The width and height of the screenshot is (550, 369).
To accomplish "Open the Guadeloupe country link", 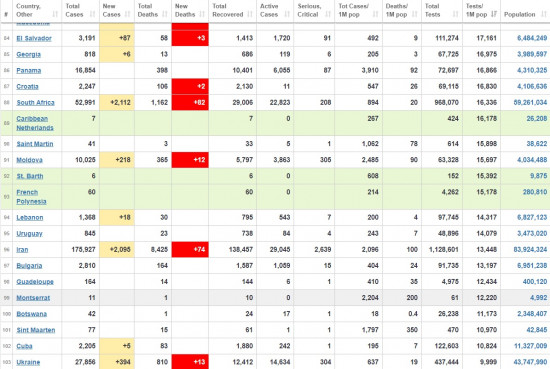I will (35, 282).
